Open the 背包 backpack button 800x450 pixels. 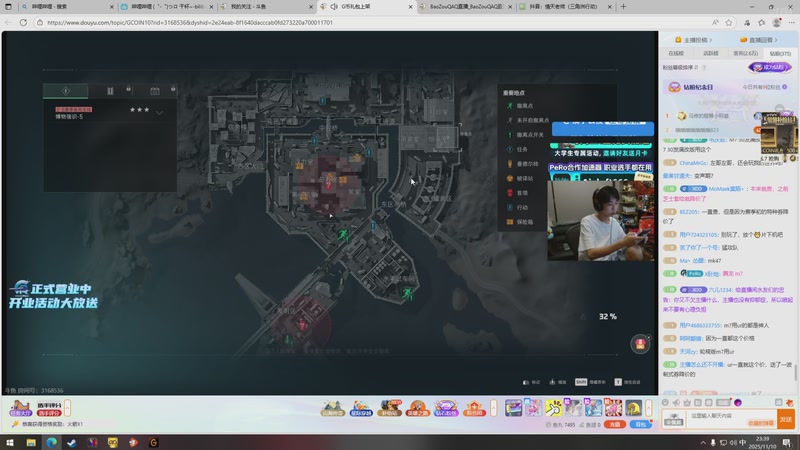(640, 424)
